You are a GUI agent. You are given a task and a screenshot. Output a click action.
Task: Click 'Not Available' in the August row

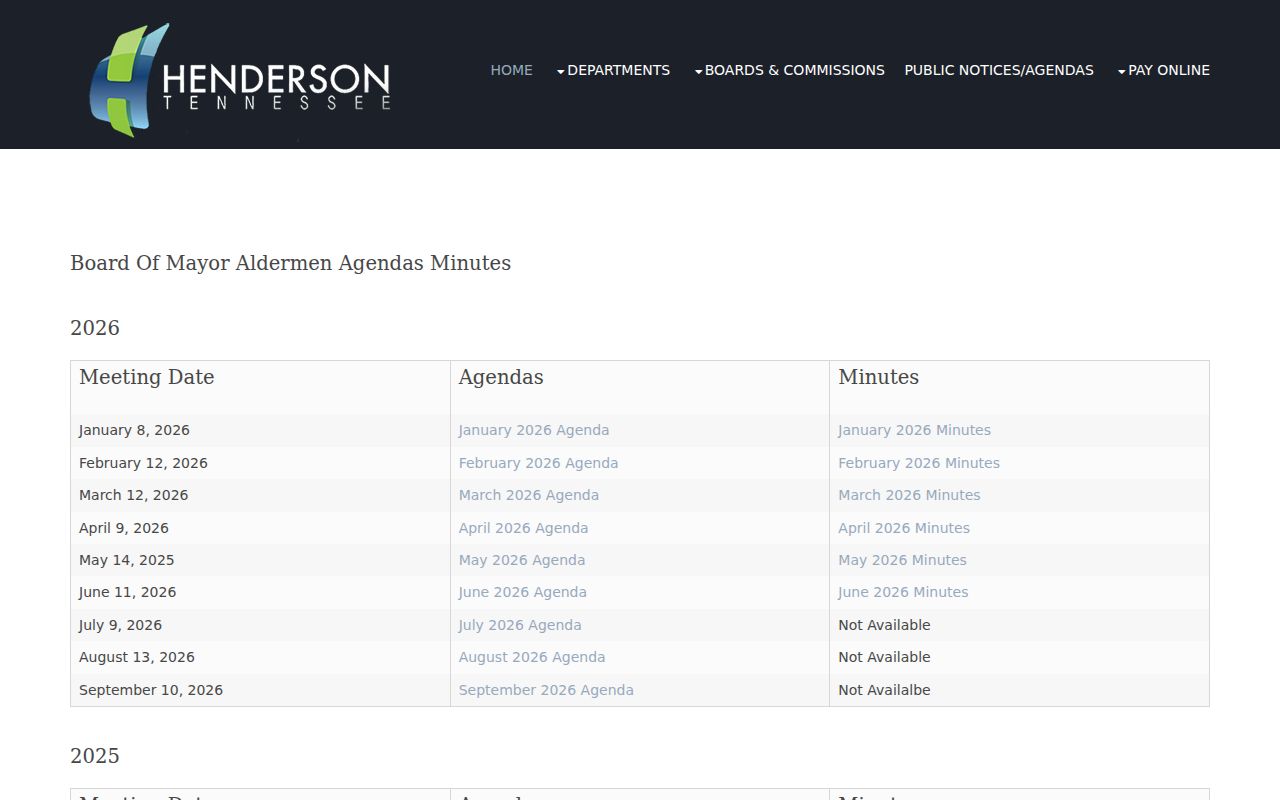click(x=884, y=657)
